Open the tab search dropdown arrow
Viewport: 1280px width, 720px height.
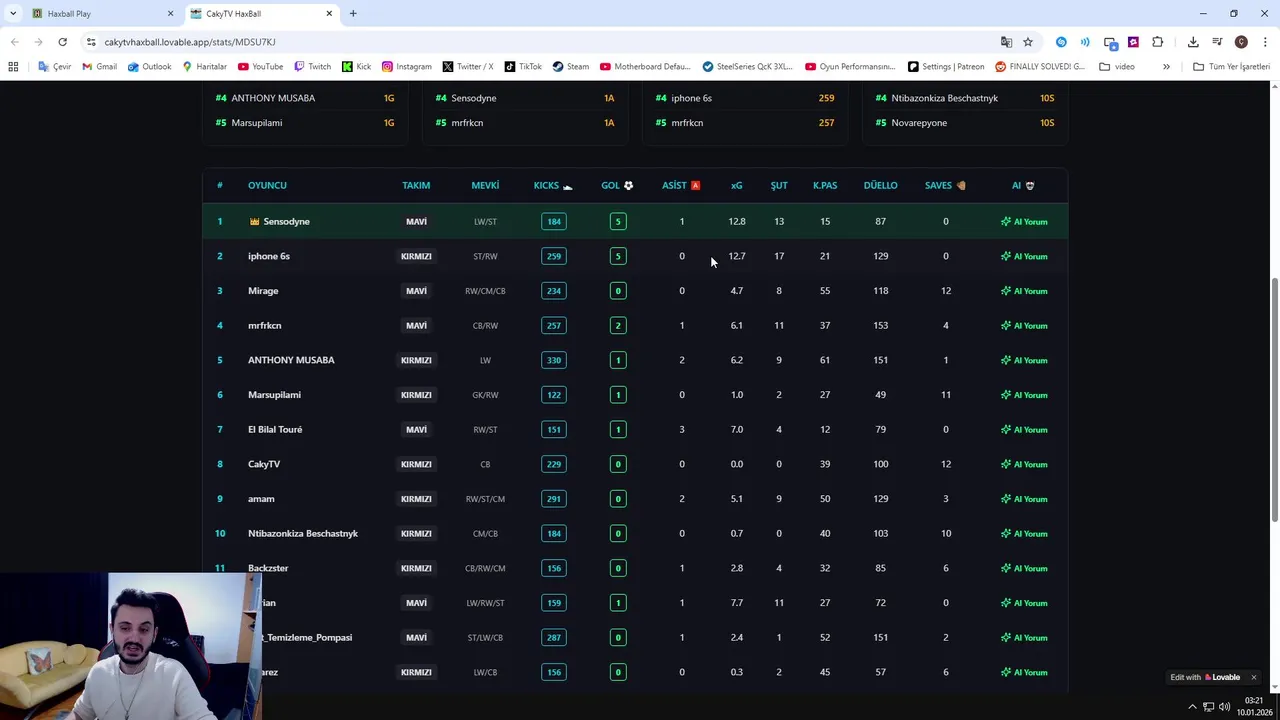(13, 13)
